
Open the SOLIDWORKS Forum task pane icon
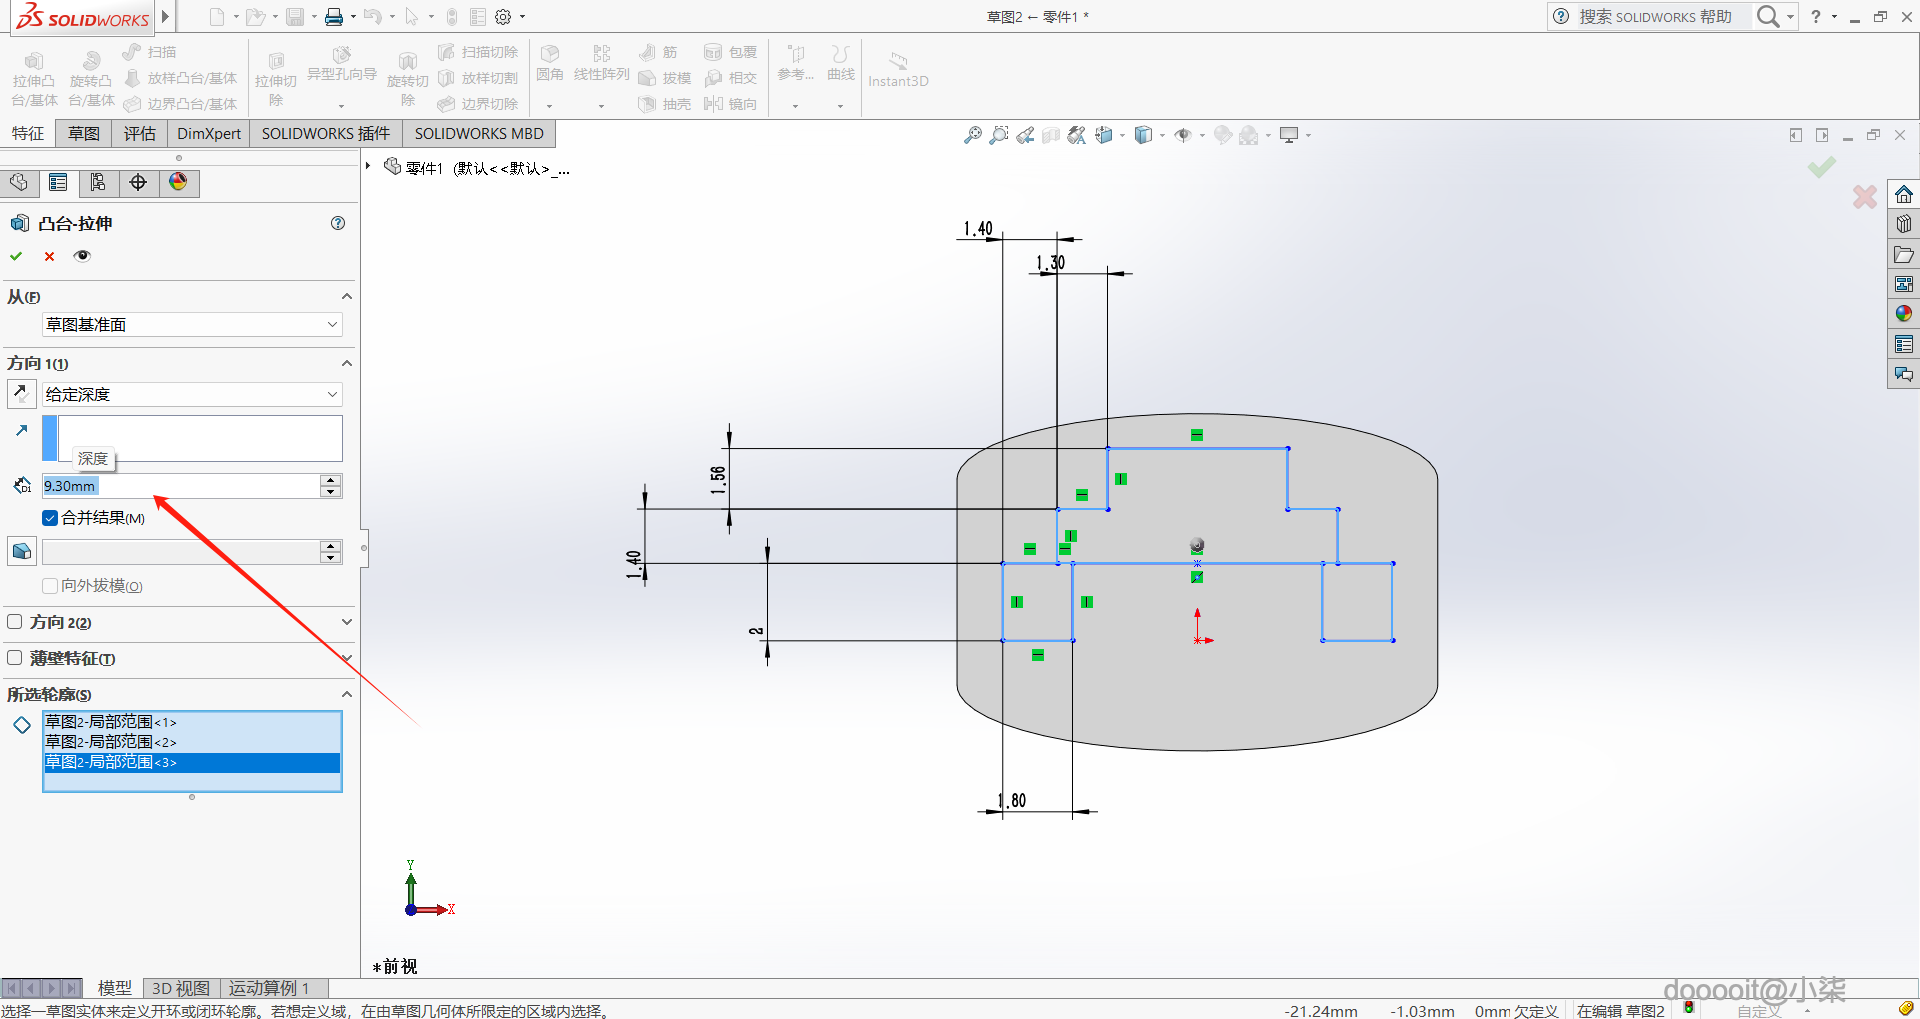tap(1904, 374)
